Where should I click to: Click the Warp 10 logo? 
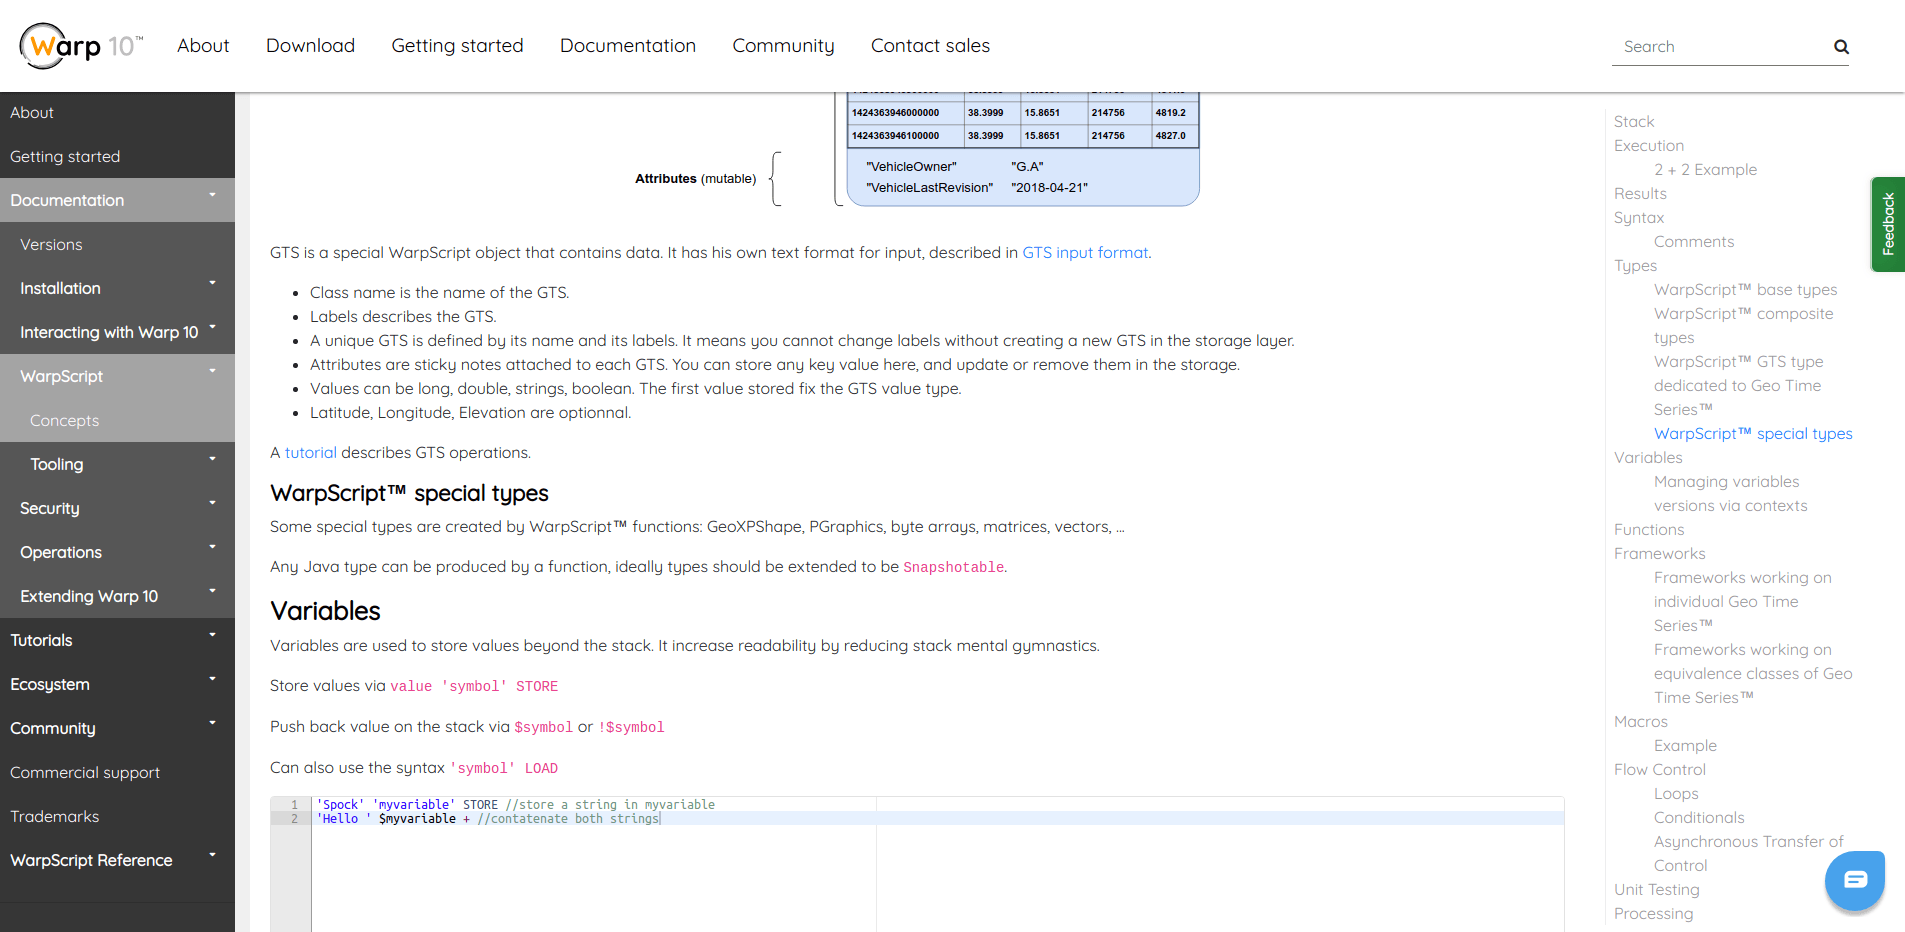81,46
